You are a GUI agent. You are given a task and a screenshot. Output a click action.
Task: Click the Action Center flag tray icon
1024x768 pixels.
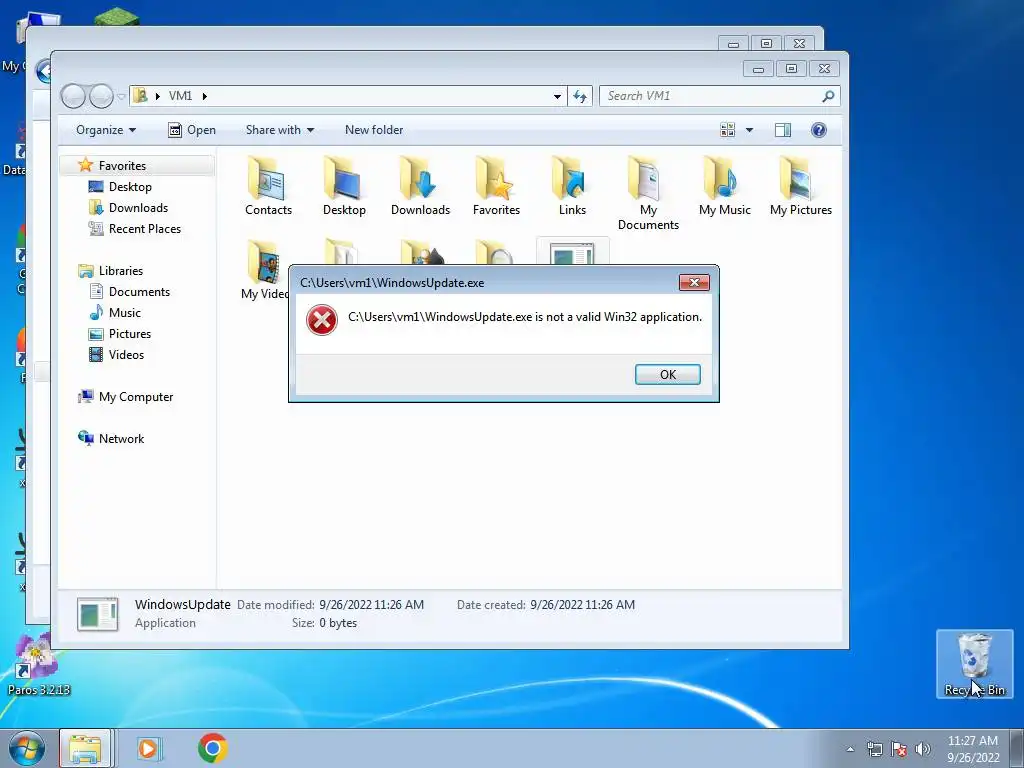point(899,749)
